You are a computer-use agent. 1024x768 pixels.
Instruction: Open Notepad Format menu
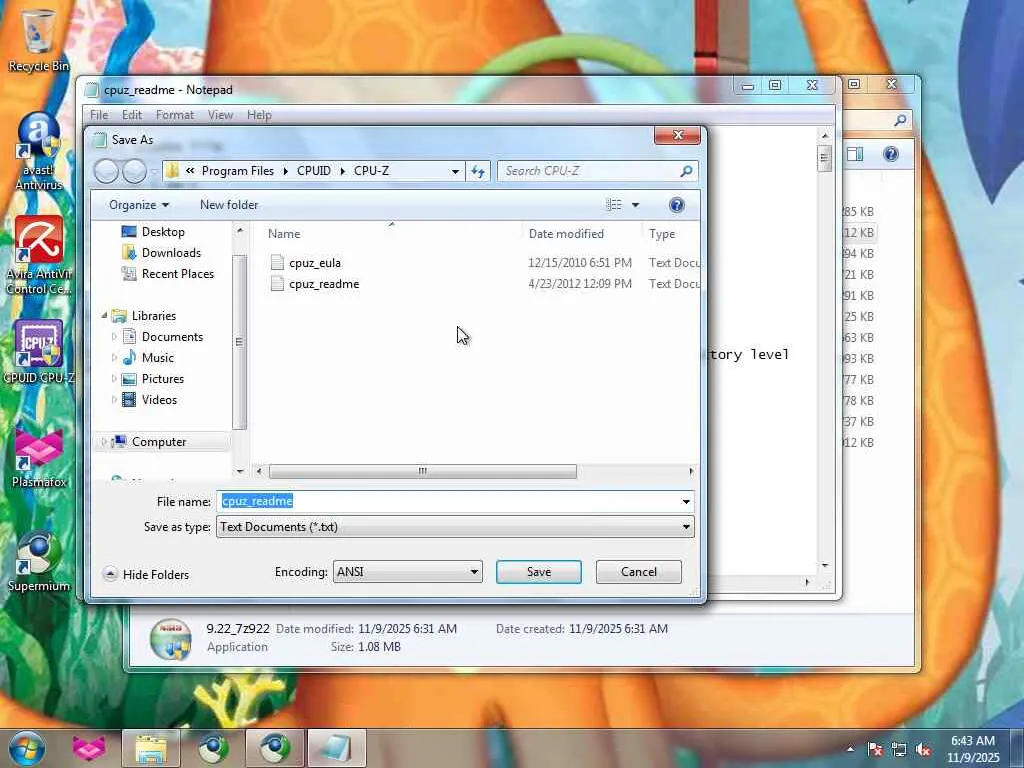click(x=174, y=115)
